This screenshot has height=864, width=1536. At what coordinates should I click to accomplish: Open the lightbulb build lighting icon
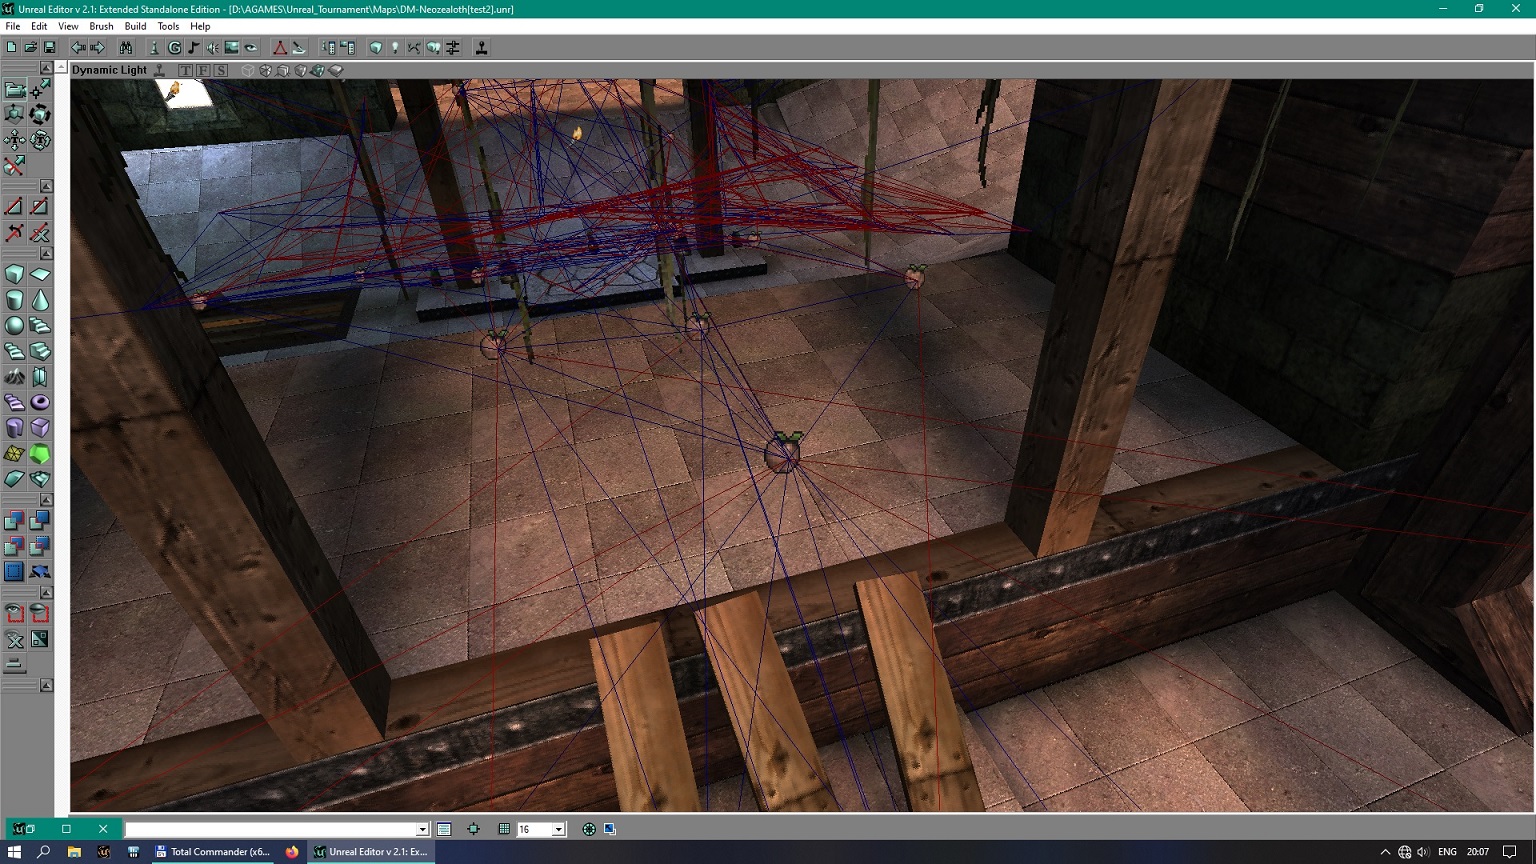395,47
